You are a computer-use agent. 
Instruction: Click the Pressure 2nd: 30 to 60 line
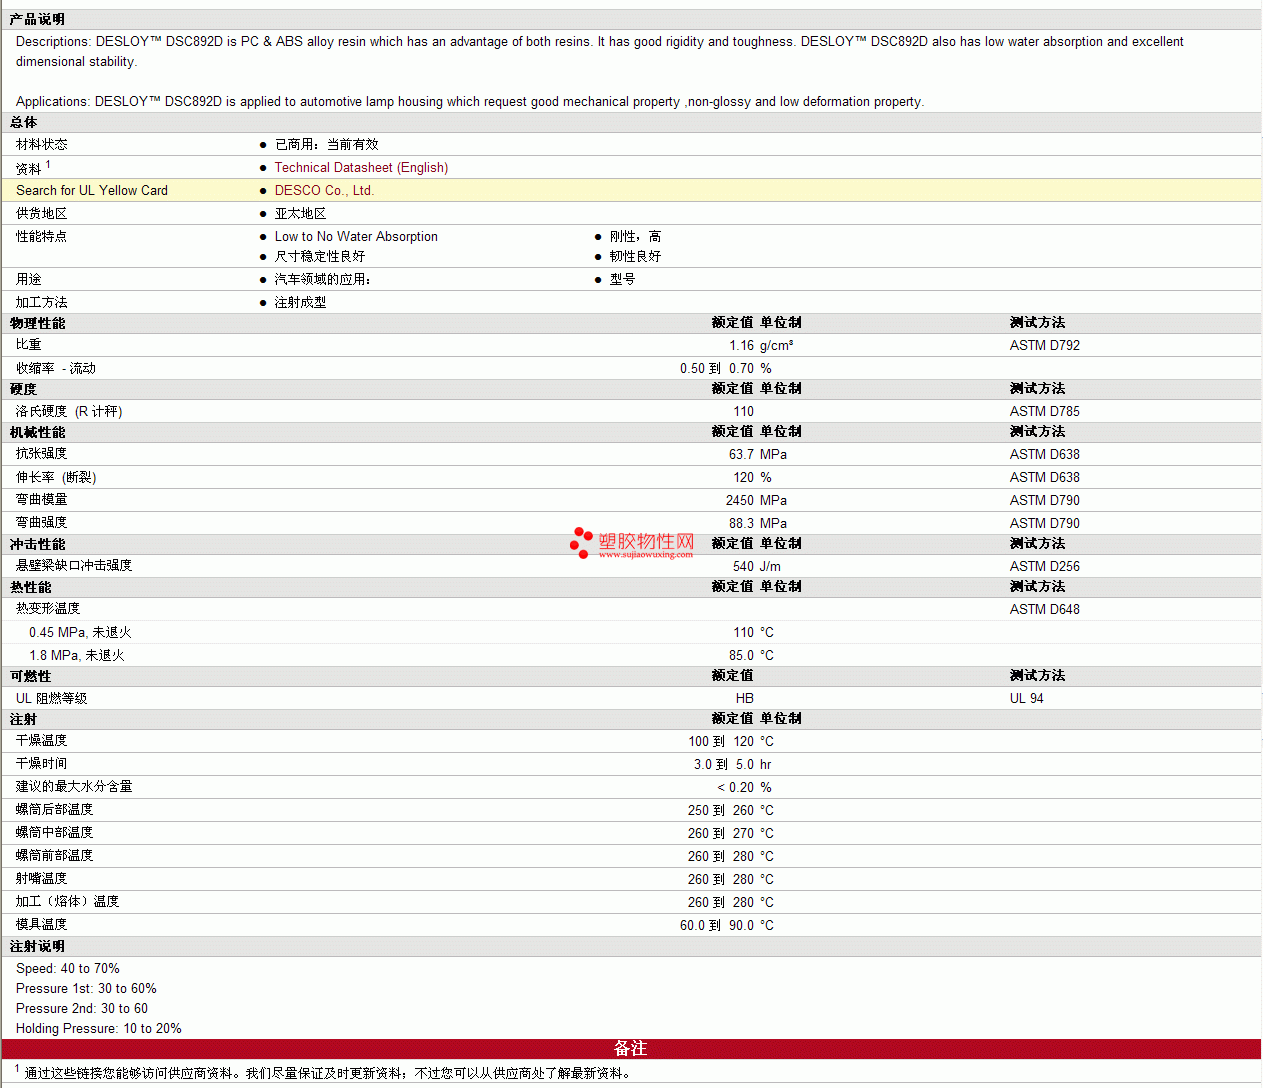pyautogui.click(x=82, y=1009)
